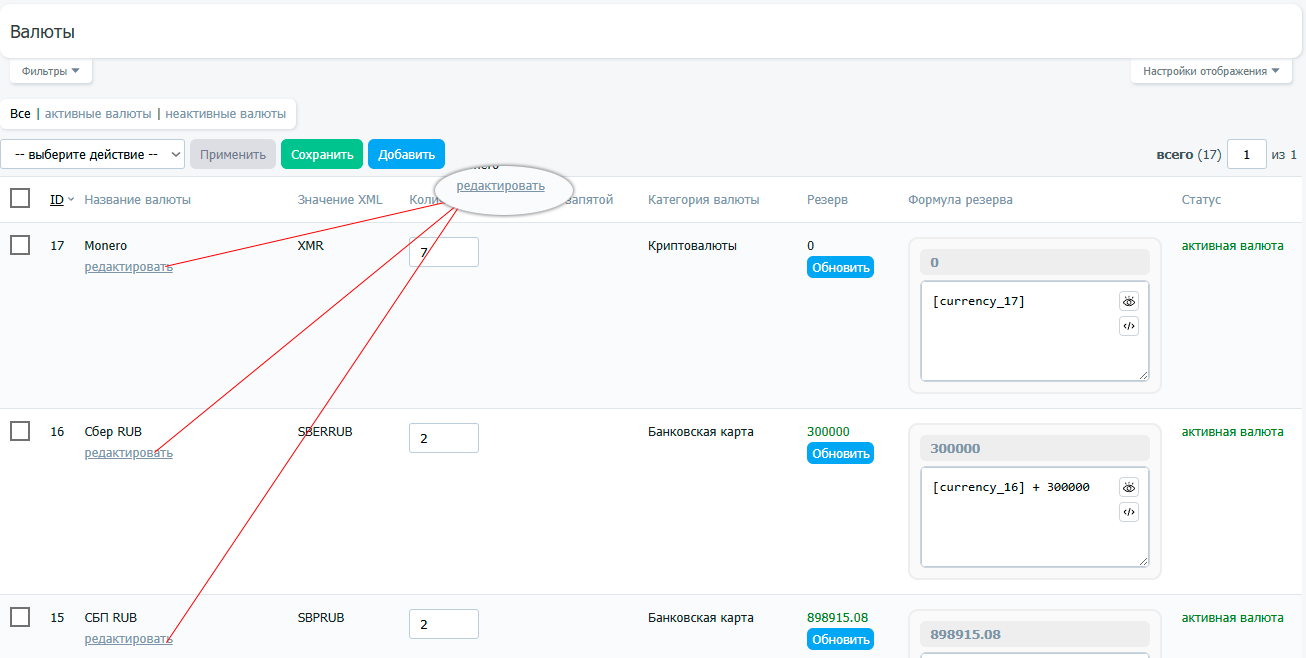Expand the Фильтры dropdown
Image resolution: width=1306 pixels, height=658 pixels.
(x=51, y=72)
